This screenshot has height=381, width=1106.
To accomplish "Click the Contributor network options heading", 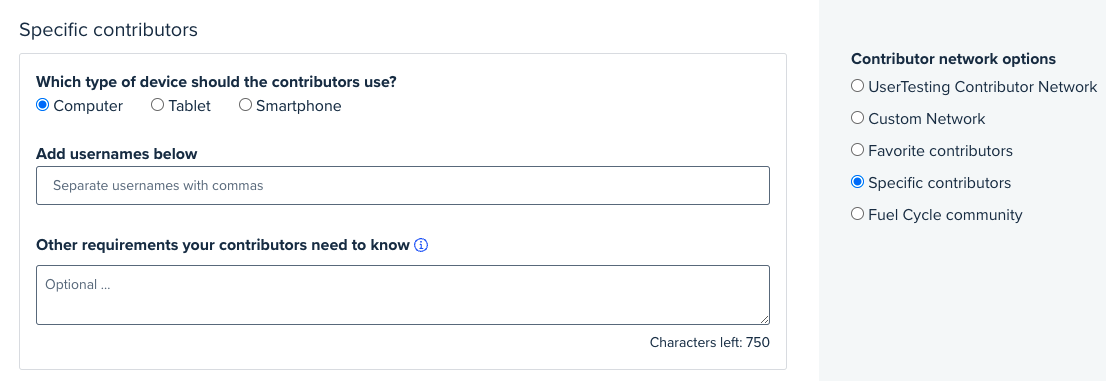I will pyautogui.click(x=954, y=59).
